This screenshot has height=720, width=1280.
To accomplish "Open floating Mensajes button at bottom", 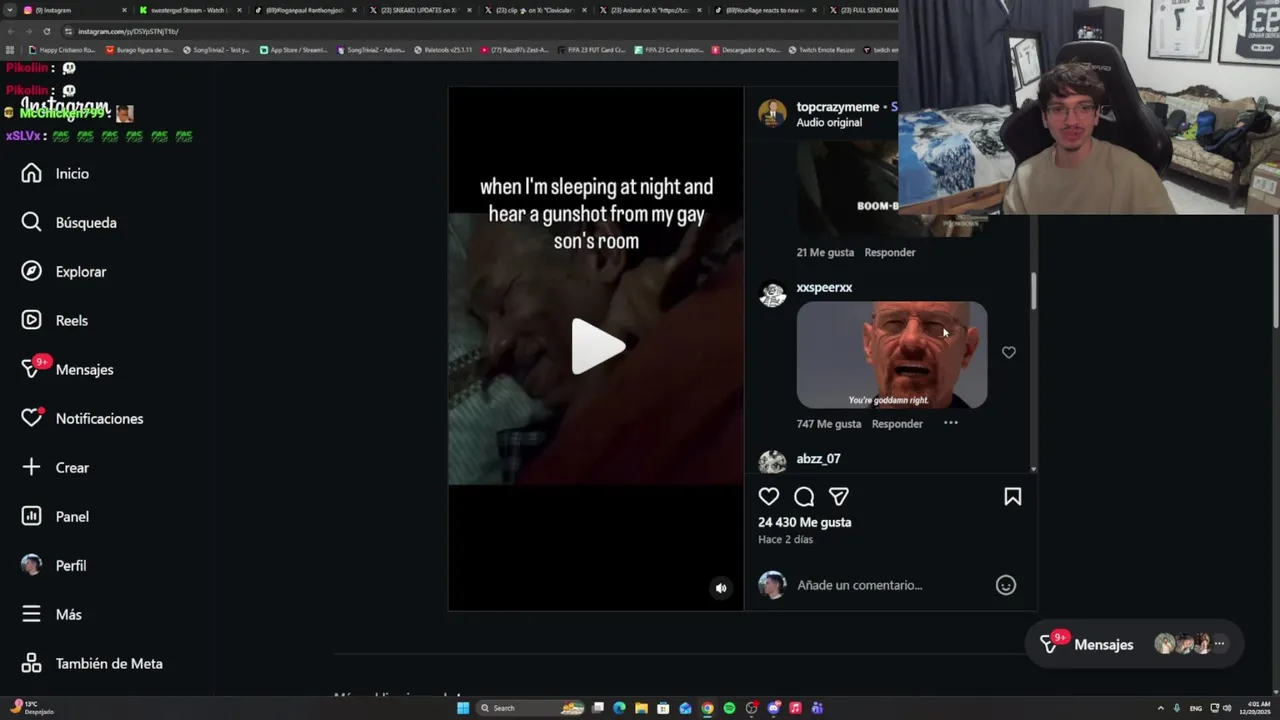I will 1134,645.
